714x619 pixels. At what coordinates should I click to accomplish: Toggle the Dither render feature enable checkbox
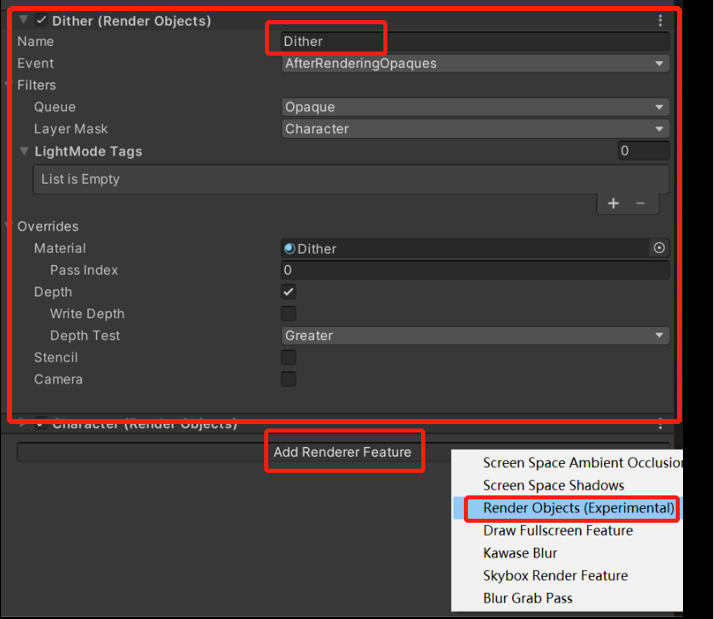tap(41, 20)
